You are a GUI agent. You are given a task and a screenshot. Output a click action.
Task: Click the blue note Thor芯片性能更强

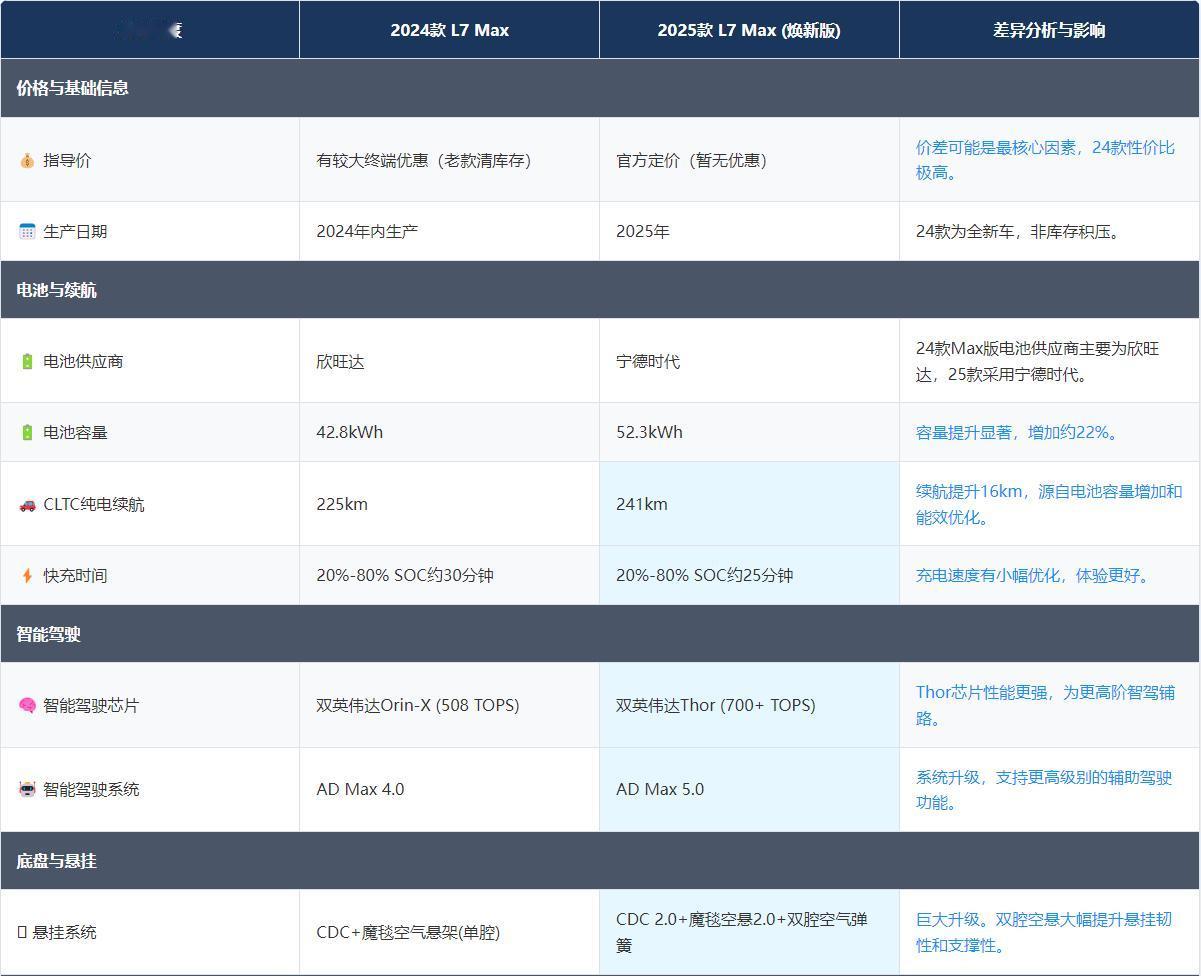pos(1045,705)
